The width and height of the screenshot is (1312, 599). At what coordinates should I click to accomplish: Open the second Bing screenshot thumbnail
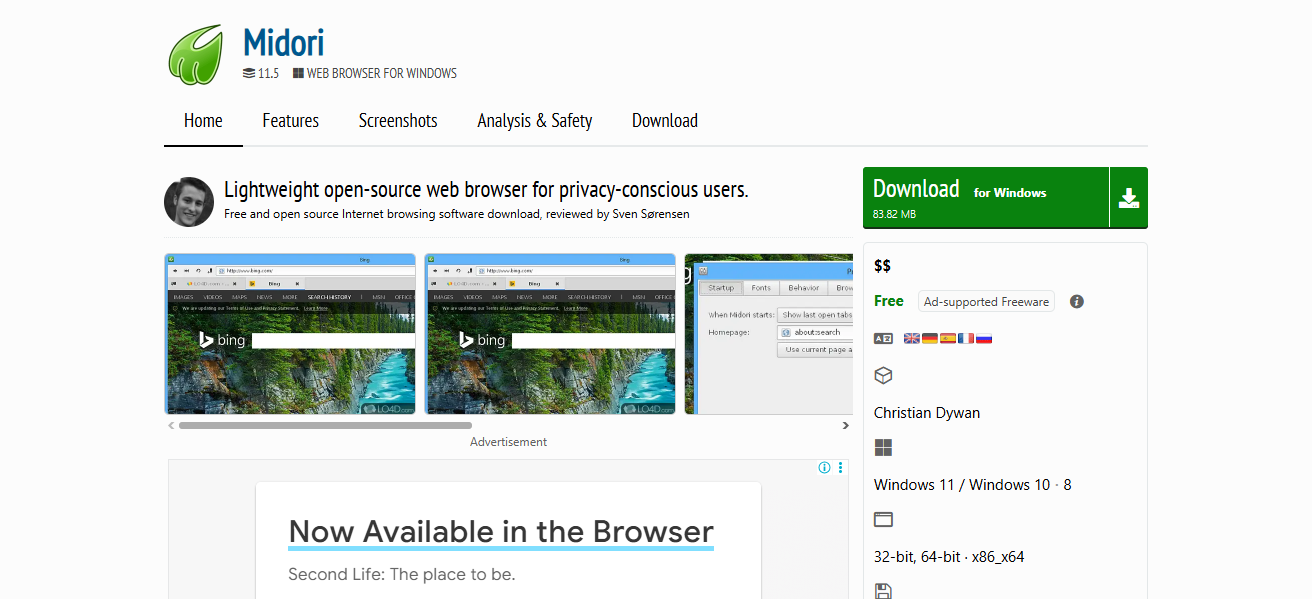click(x=550, y=334)
